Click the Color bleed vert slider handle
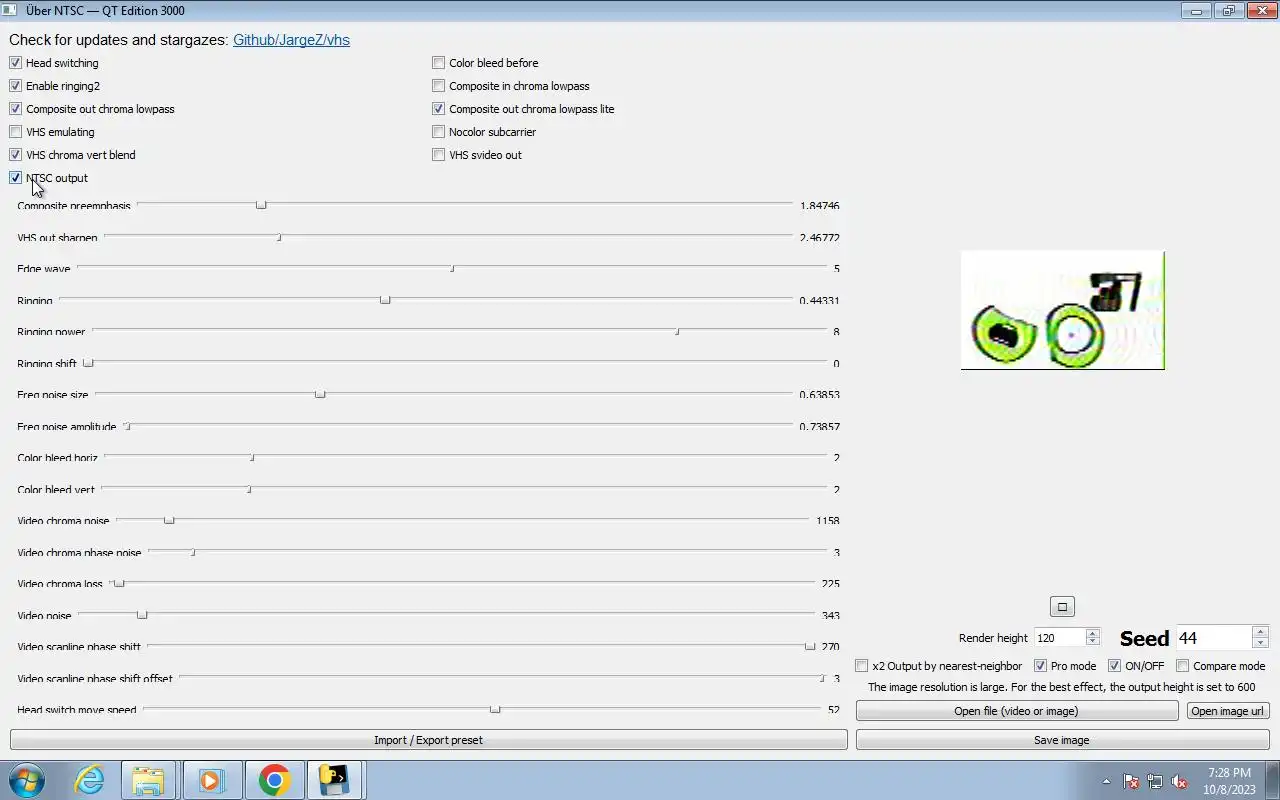 (x=249, y=489)
